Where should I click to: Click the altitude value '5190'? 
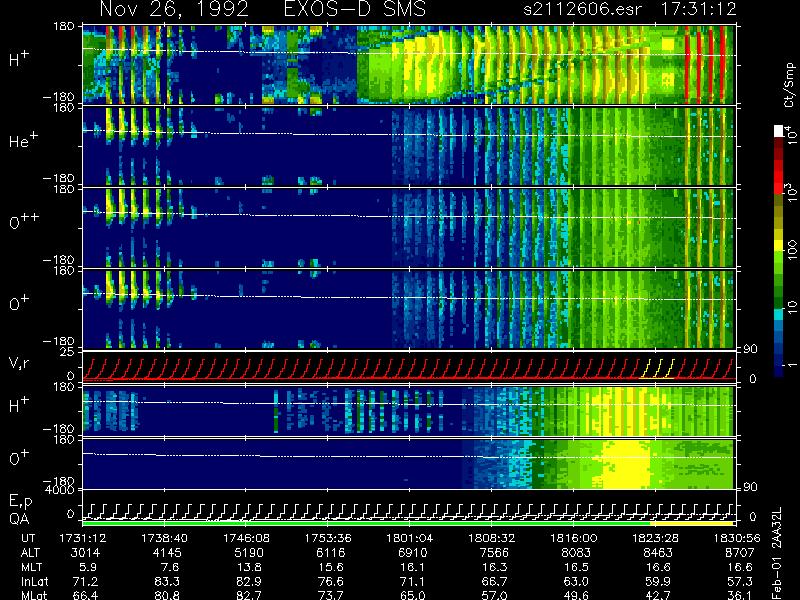(248, 553)
